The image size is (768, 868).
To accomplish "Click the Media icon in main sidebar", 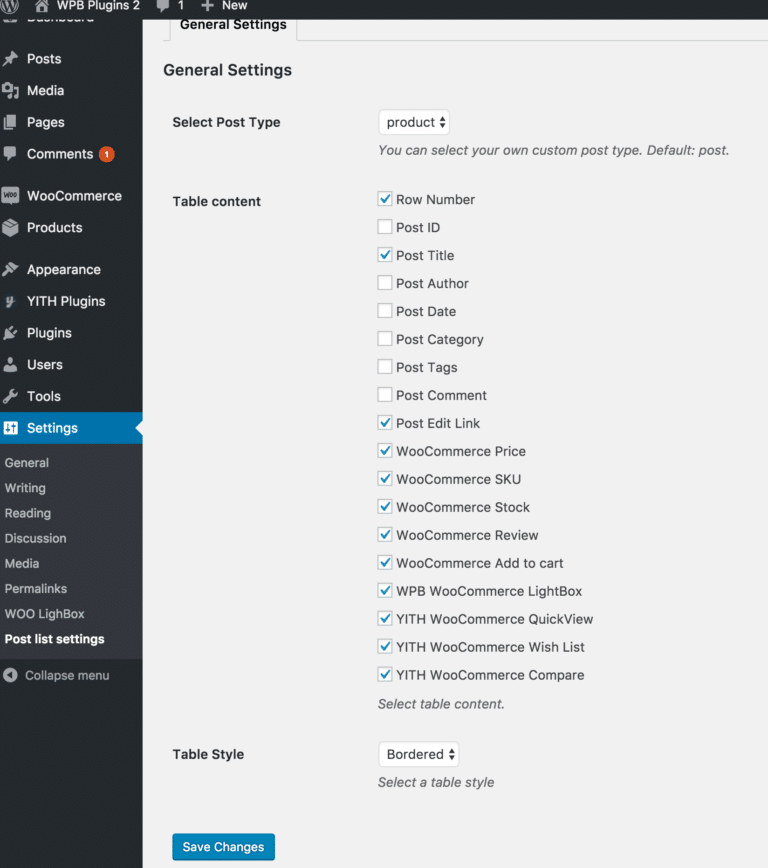I will (x=11, y=90).
